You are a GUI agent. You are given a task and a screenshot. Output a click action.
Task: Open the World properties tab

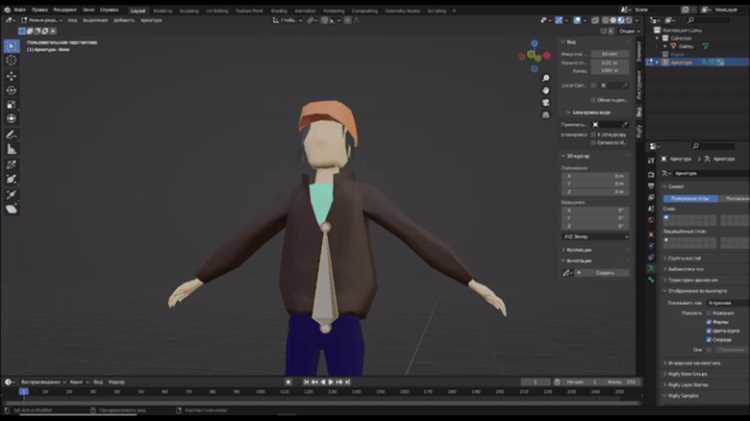click(x=651, y=221)
